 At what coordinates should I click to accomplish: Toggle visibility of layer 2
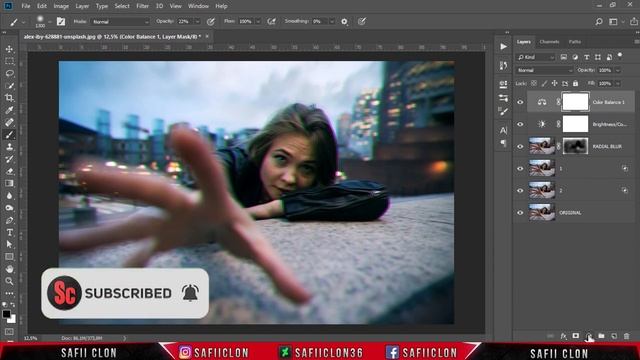(x=520, y=190)
